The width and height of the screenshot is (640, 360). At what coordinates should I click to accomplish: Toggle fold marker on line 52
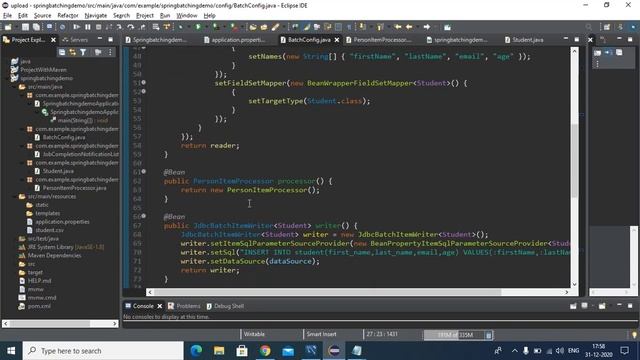[x=144, y=91]
